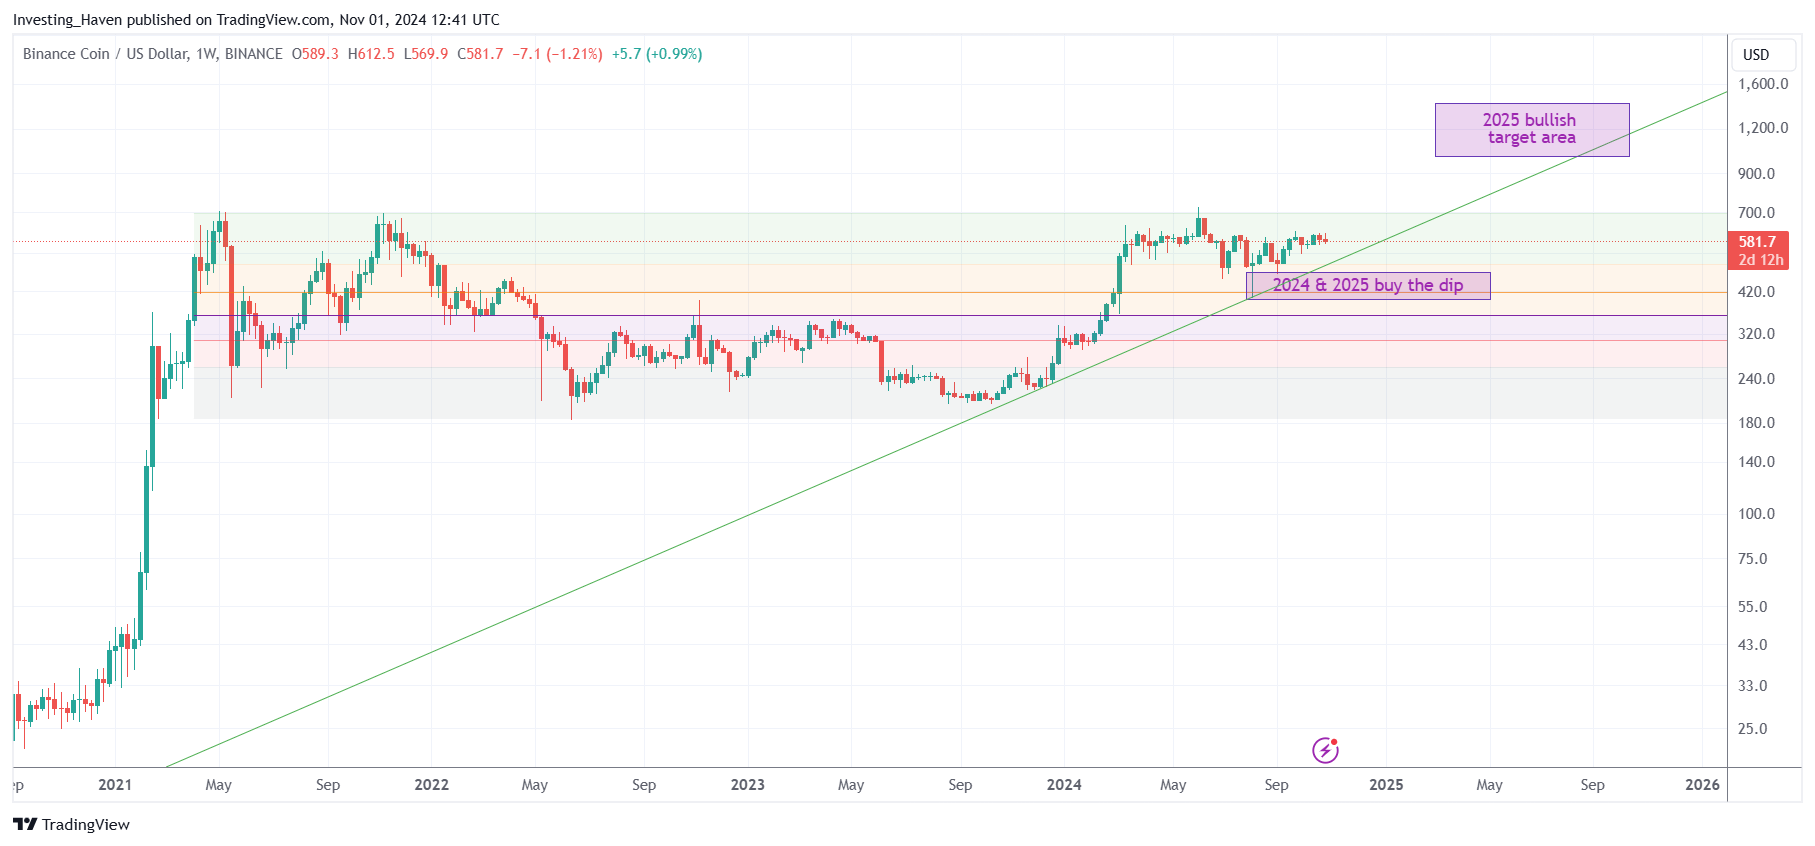Click the 43.0 price axis label
This screenshot has width=1815, height=846.
coord(1753,645)
